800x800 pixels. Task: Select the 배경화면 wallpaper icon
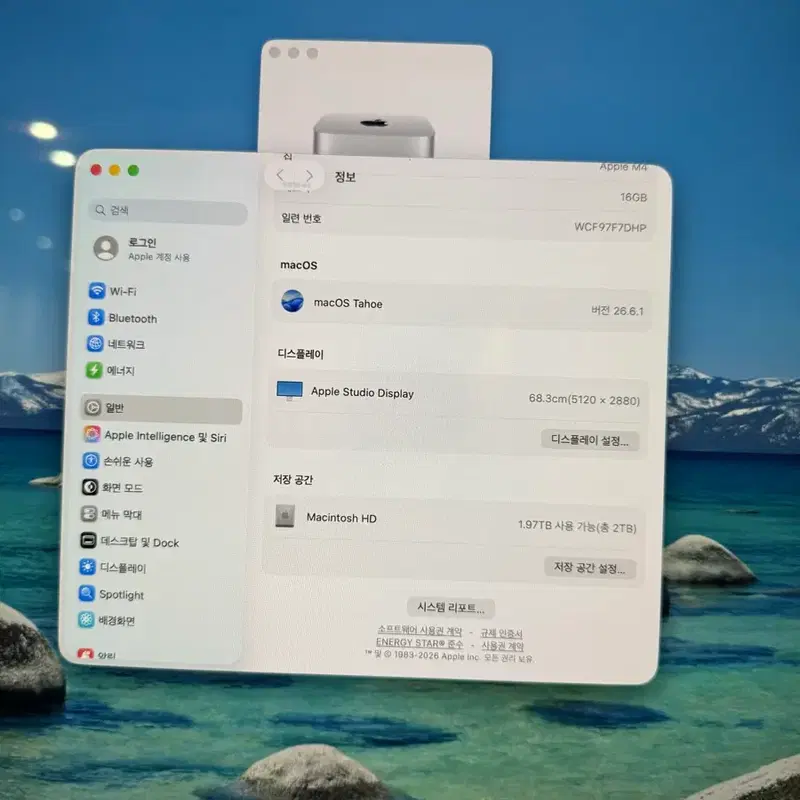[86, 620]
